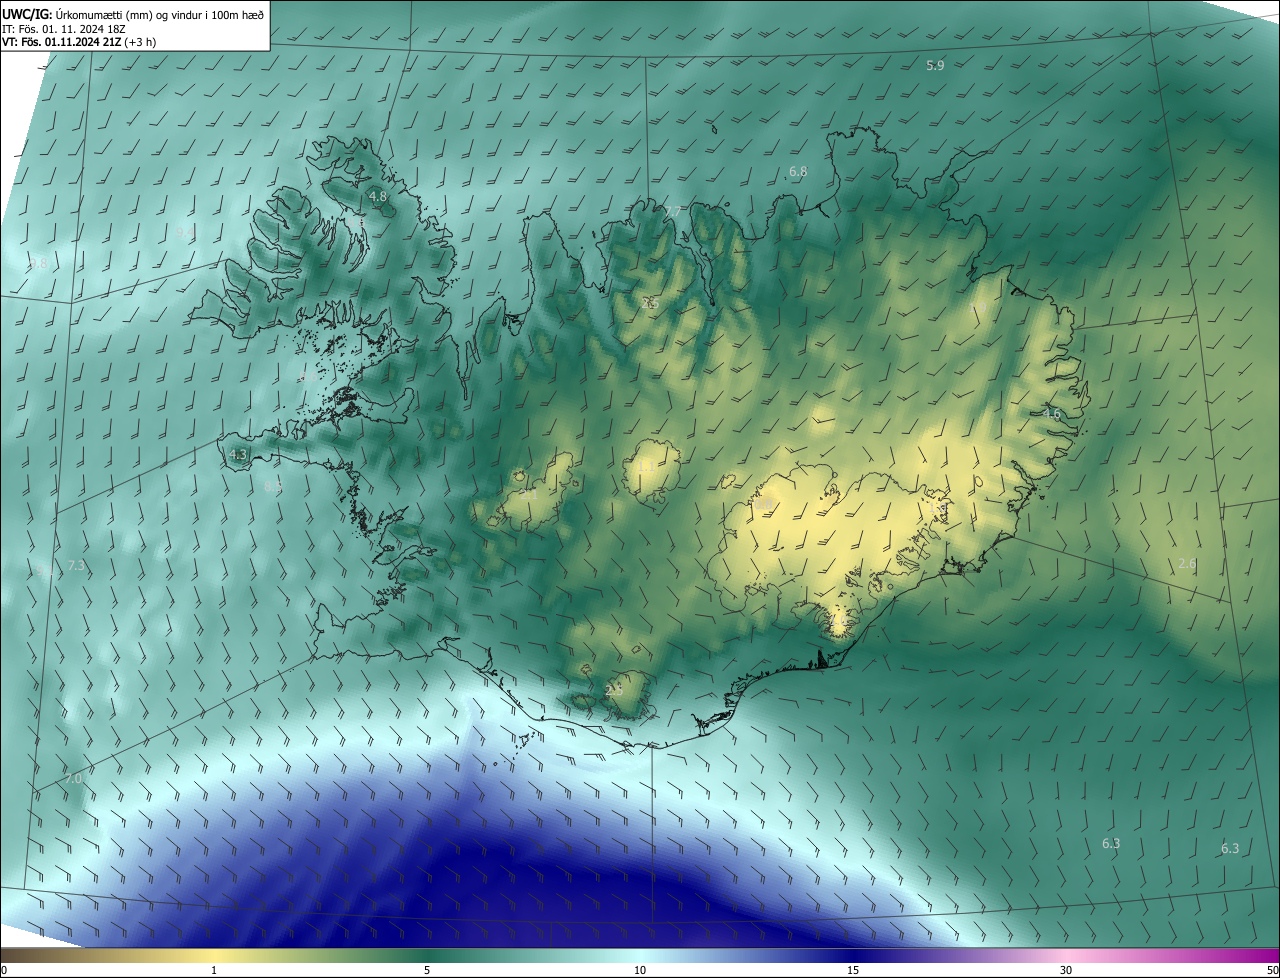This screenshot has width=1280, height=978.
Task: Click the 5.9 value label
Action: [x=935, y=65]
